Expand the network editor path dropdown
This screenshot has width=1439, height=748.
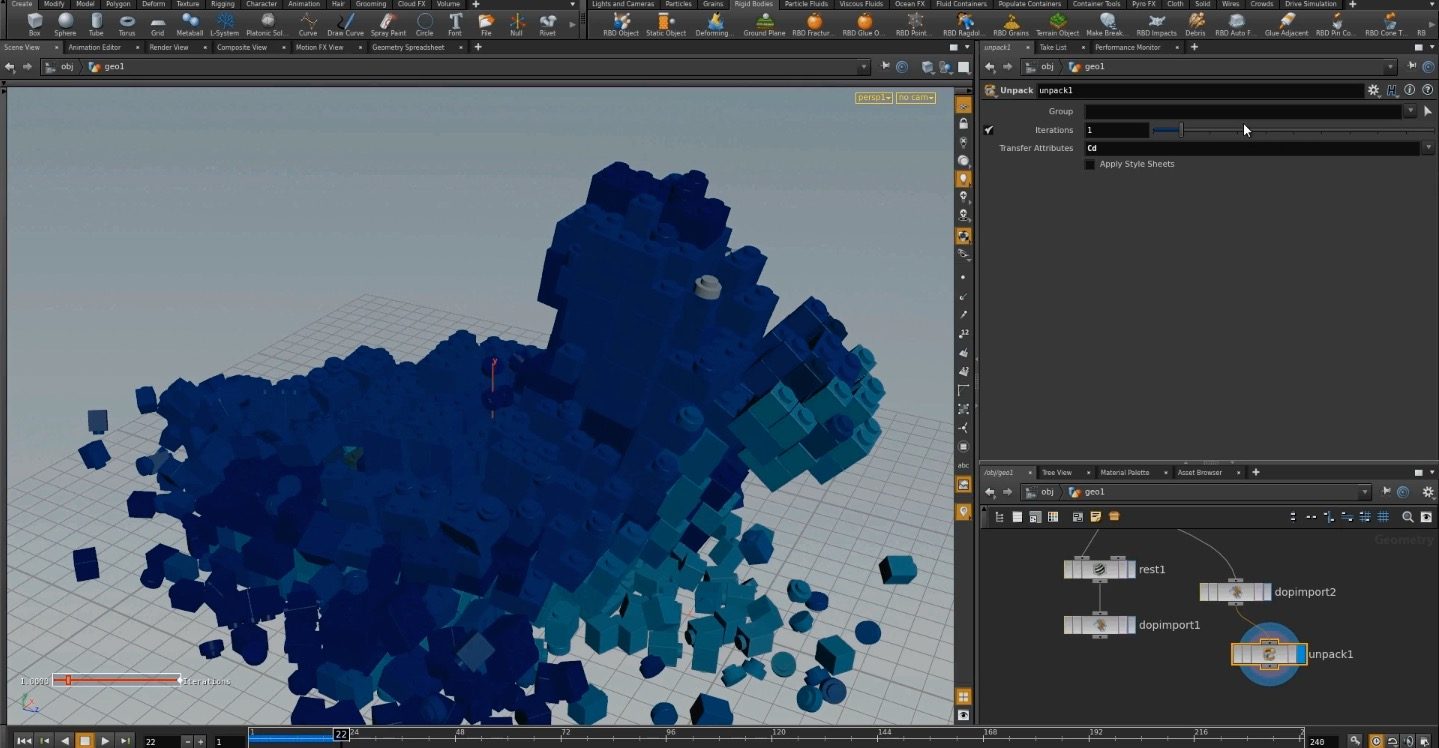[1365, 492]
